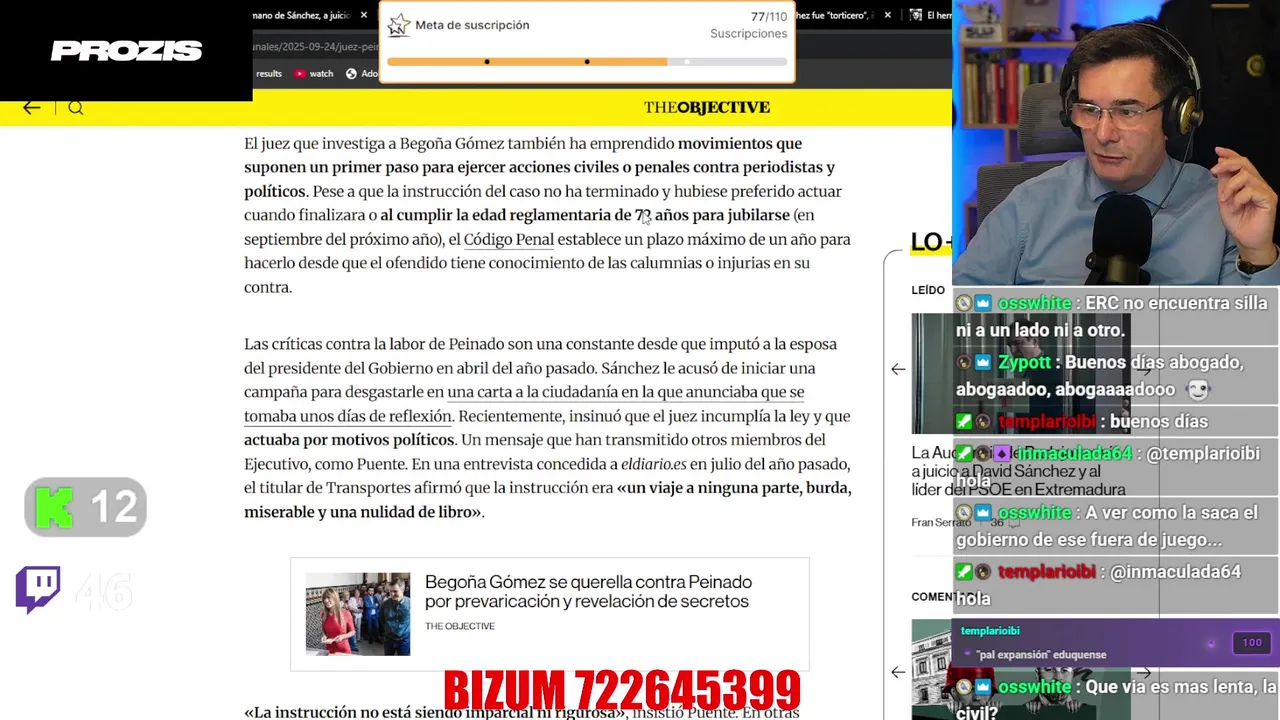Open sidebar article 'a juicio a David Sánchez'
The image size is (1280, 720).
[x=1018, y=471]
